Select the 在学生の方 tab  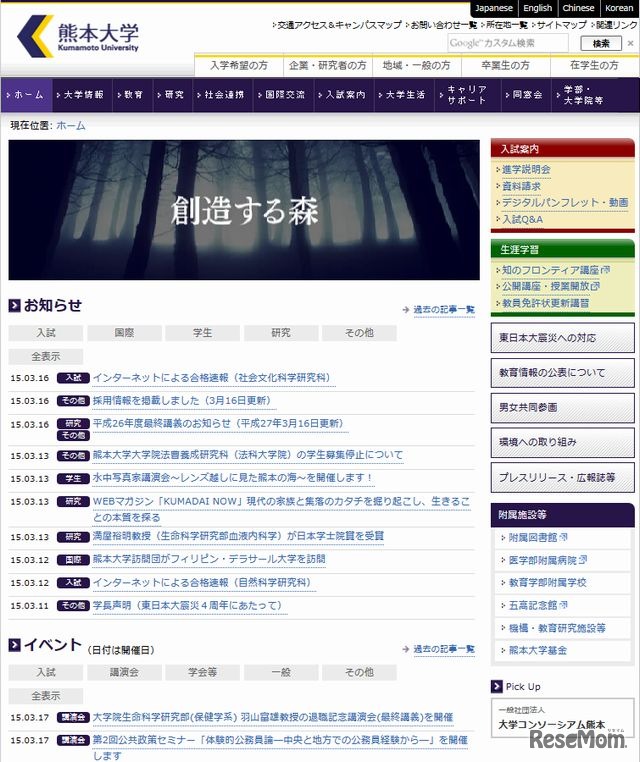click(594, 65)
